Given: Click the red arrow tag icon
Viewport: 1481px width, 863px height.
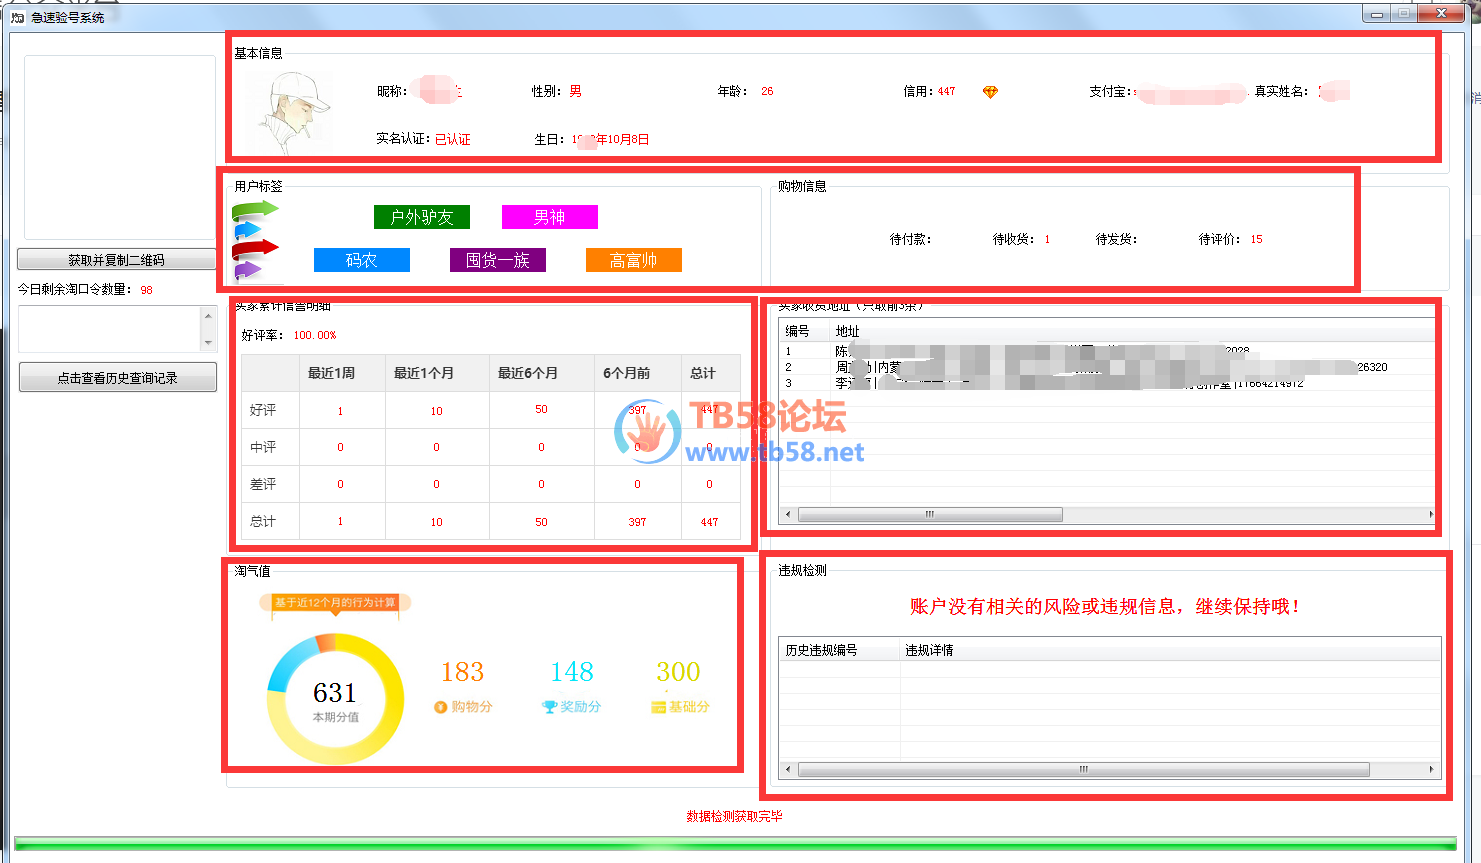Looking at the screenshot, I should point(255,250).
